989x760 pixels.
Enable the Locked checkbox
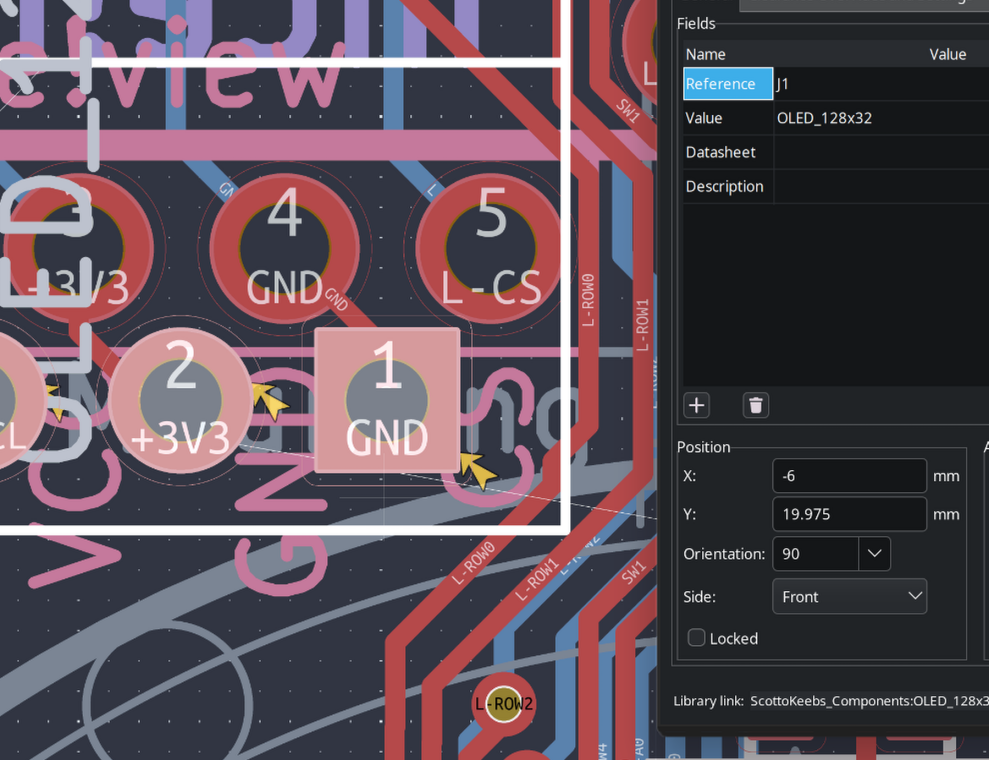tap(697, 638)
